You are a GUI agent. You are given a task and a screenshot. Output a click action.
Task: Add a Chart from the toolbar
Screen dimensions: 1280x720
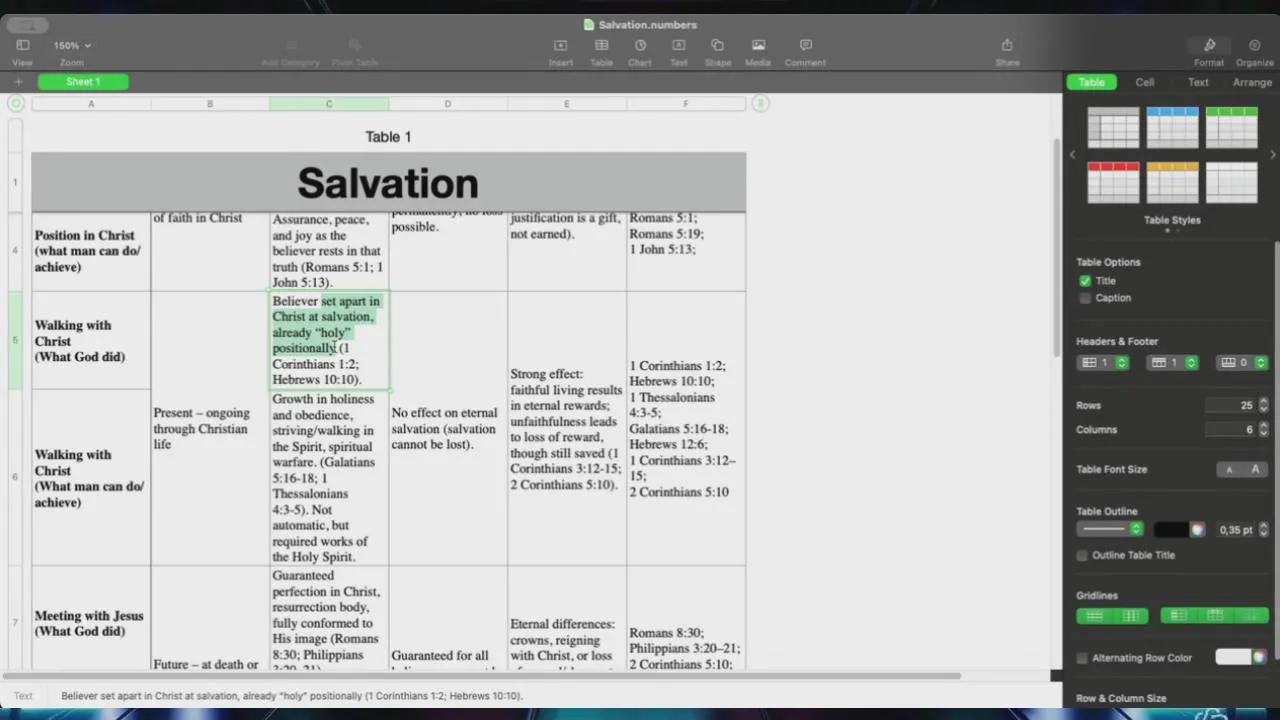[640, 45]
